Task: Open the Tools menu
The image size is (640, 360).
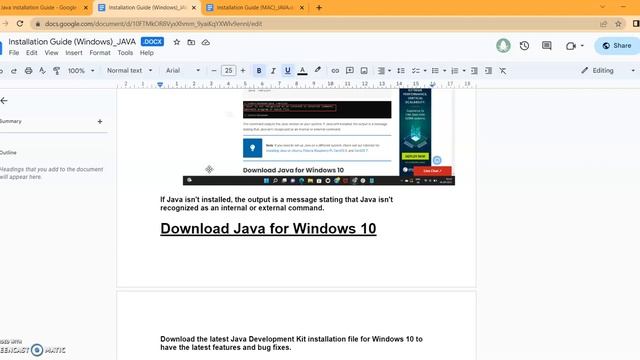Action: click(125, 53)
